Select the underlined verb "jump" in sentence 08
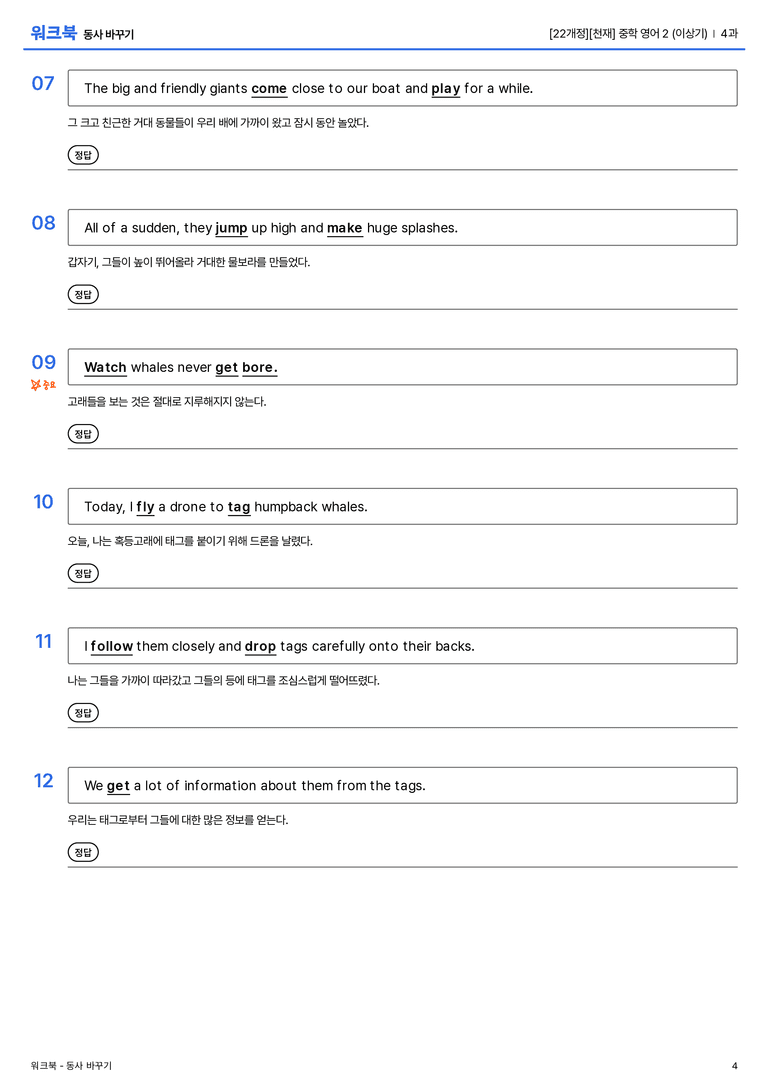The height and width of the screenshot is (1087, 768). [232, 228]
